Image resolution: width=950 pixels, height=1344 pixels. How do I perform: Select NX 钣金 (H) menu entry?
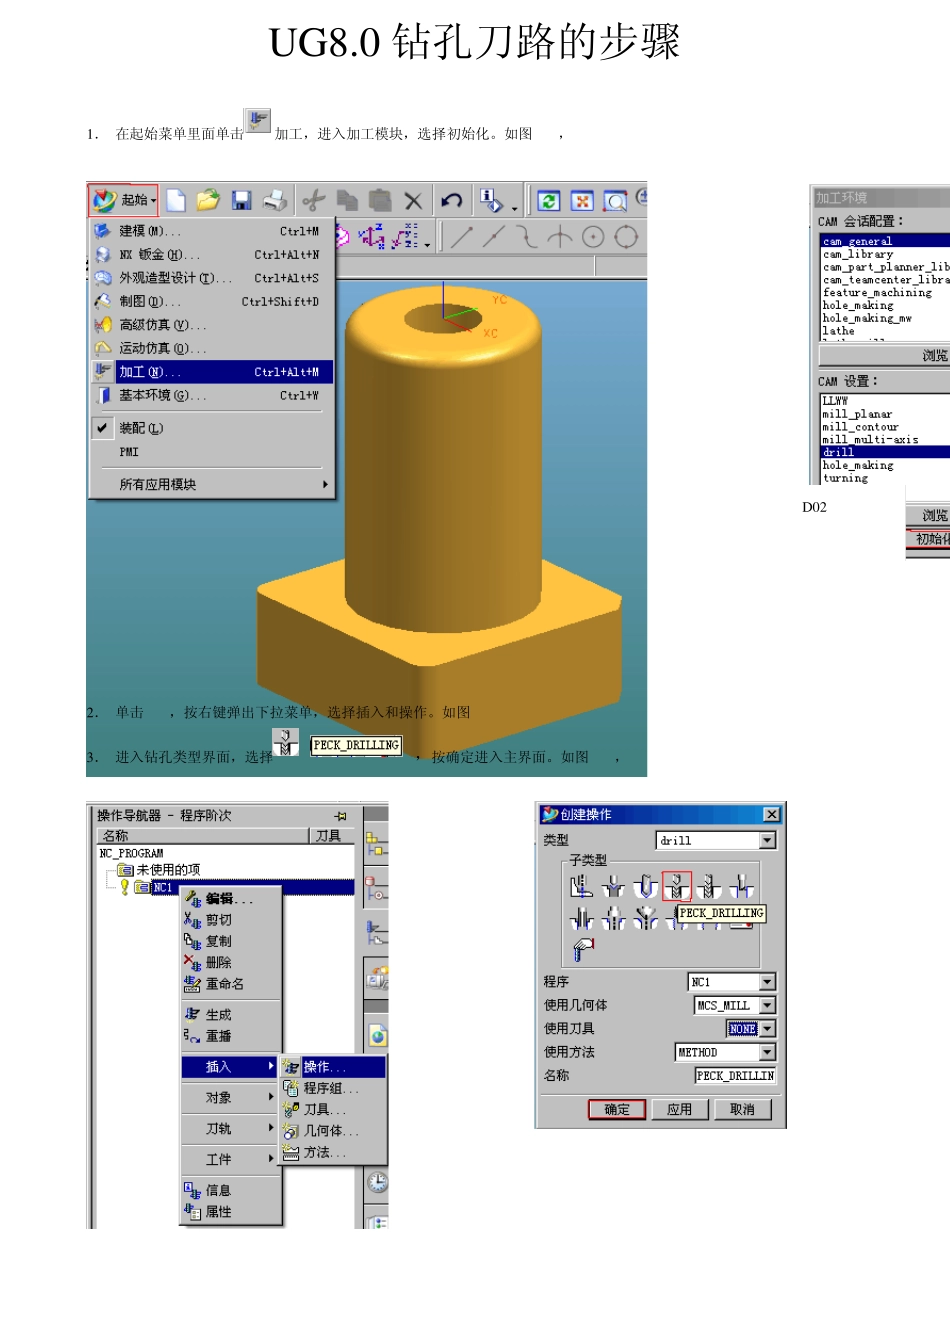211,255
